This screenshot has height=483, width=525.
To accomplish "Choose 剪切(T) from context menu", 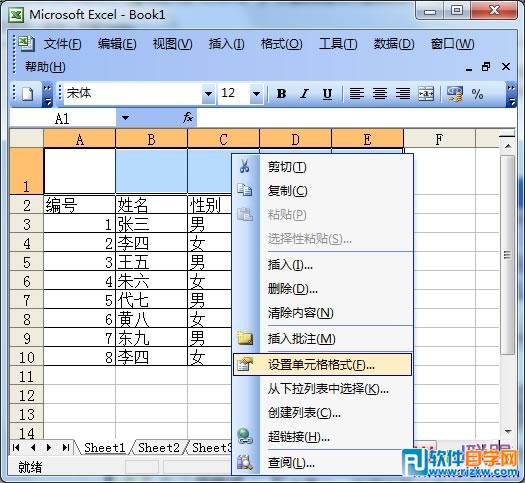I will point(322,166).
